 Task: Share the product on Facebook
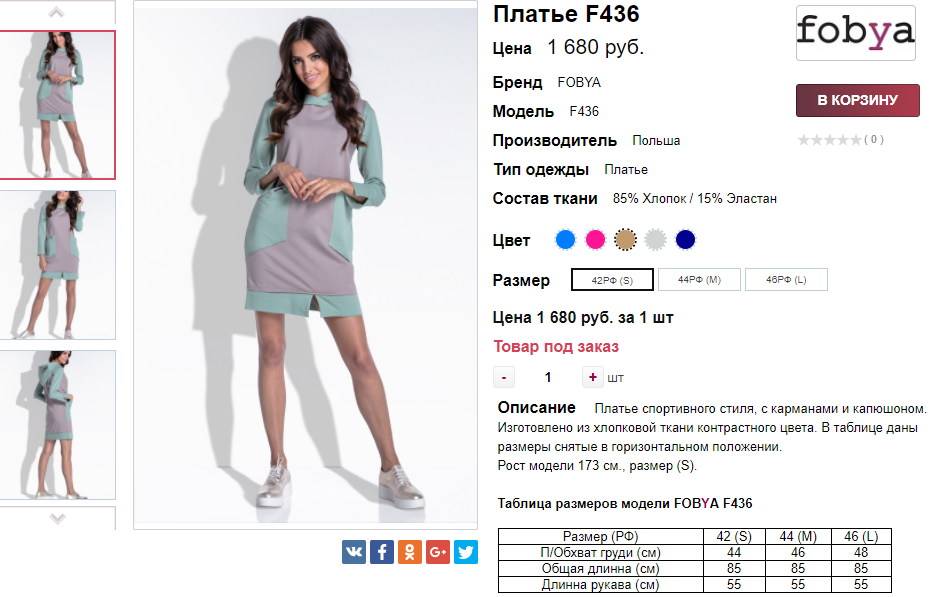(381, 552)
